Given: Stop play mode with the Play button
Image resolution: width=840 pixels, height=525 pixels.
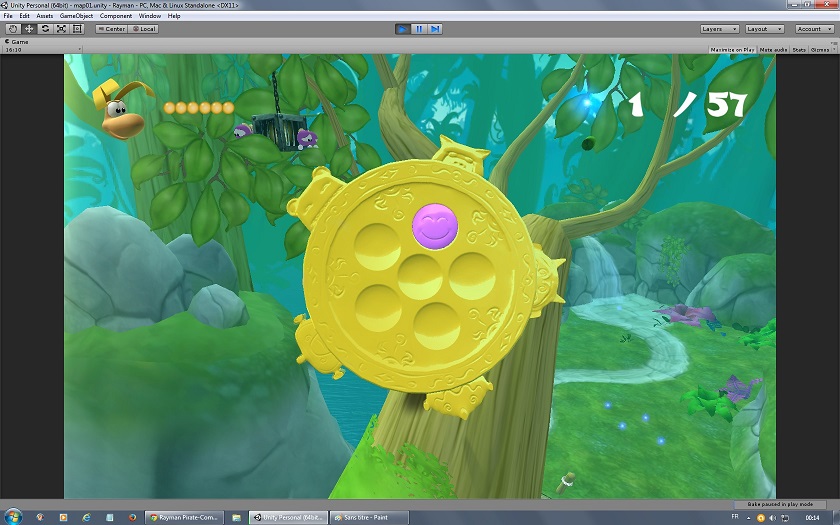Looking at the screenshot, I should 402,29.
